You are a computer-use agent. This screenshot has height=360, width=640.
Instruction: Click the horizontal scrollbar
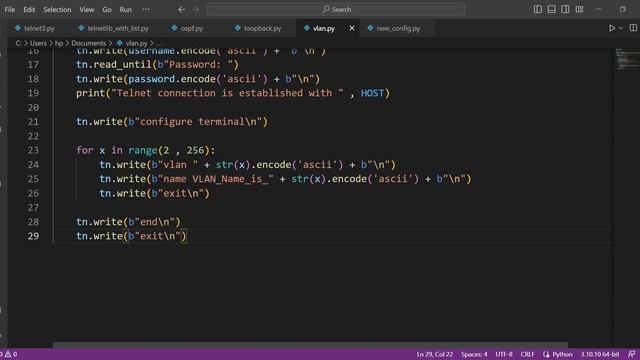click(310, 345)
